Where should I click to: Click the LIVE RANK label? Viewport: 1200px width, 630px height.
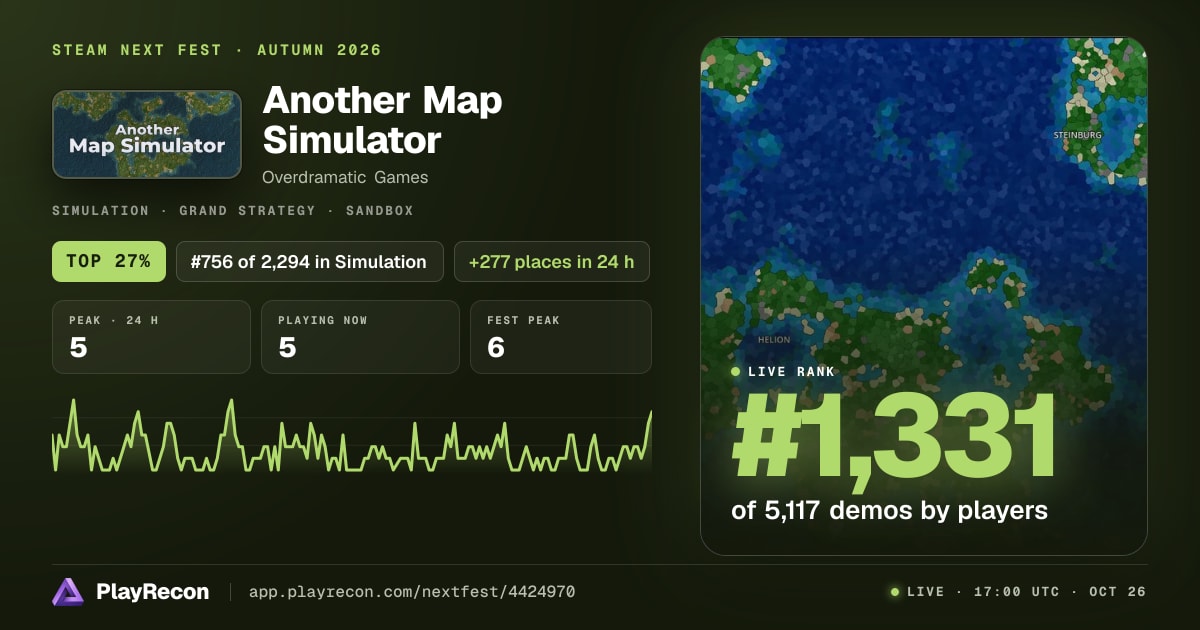point(791,372)
